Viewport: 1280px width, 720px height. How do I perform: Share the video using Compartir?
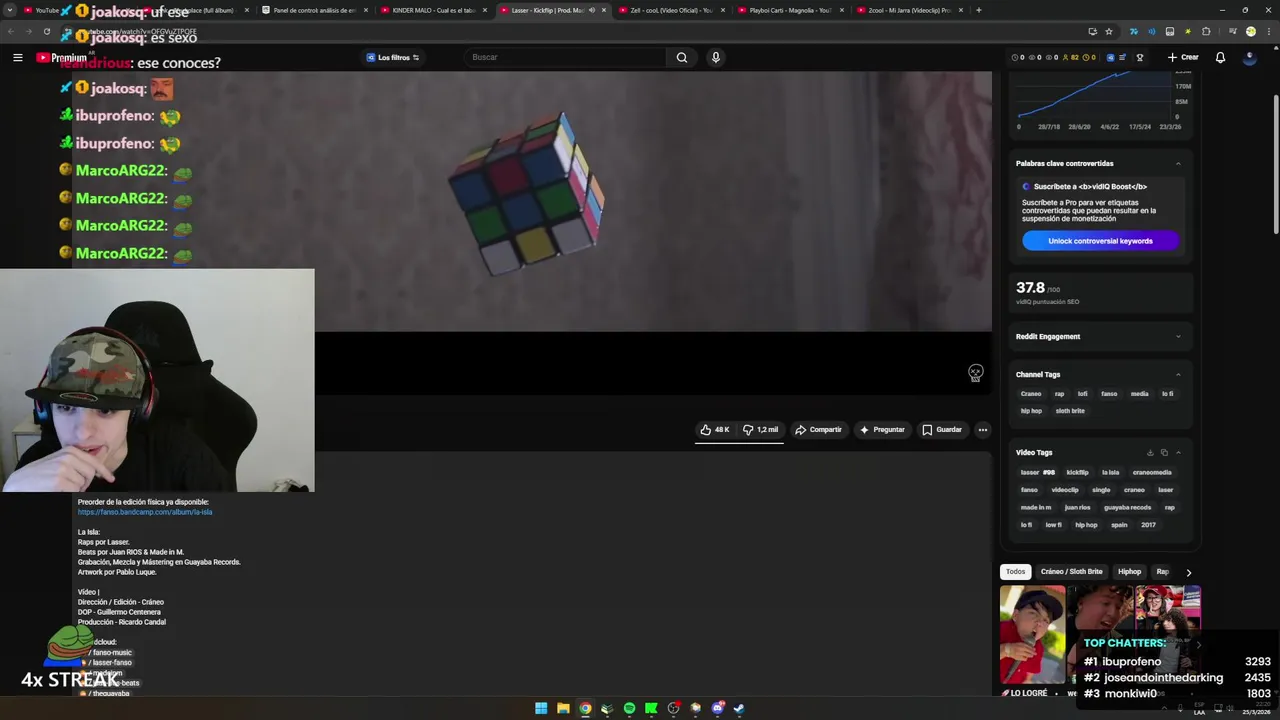[x=818, y=430]
